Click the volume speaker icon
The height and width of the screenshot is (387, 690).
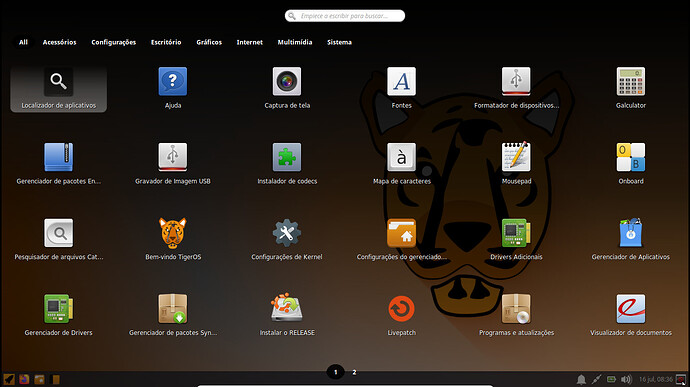coord(626,379)
